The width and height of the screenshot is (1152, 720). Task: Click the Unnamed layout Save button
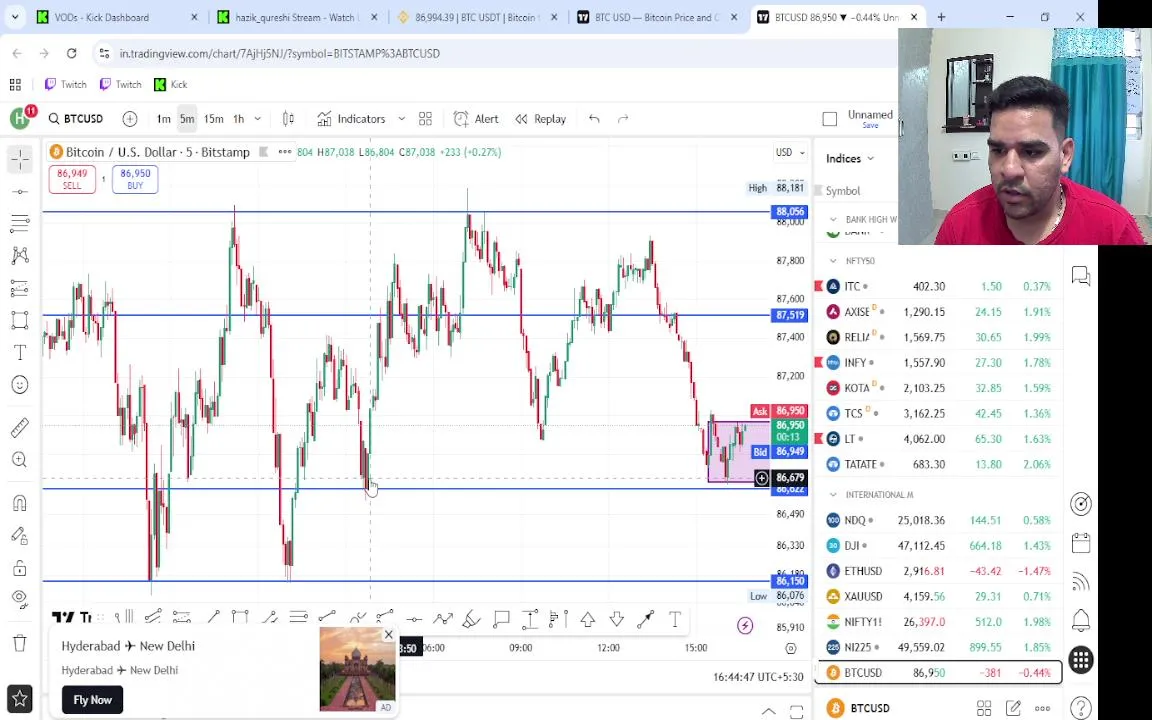[x=871, y=126]
